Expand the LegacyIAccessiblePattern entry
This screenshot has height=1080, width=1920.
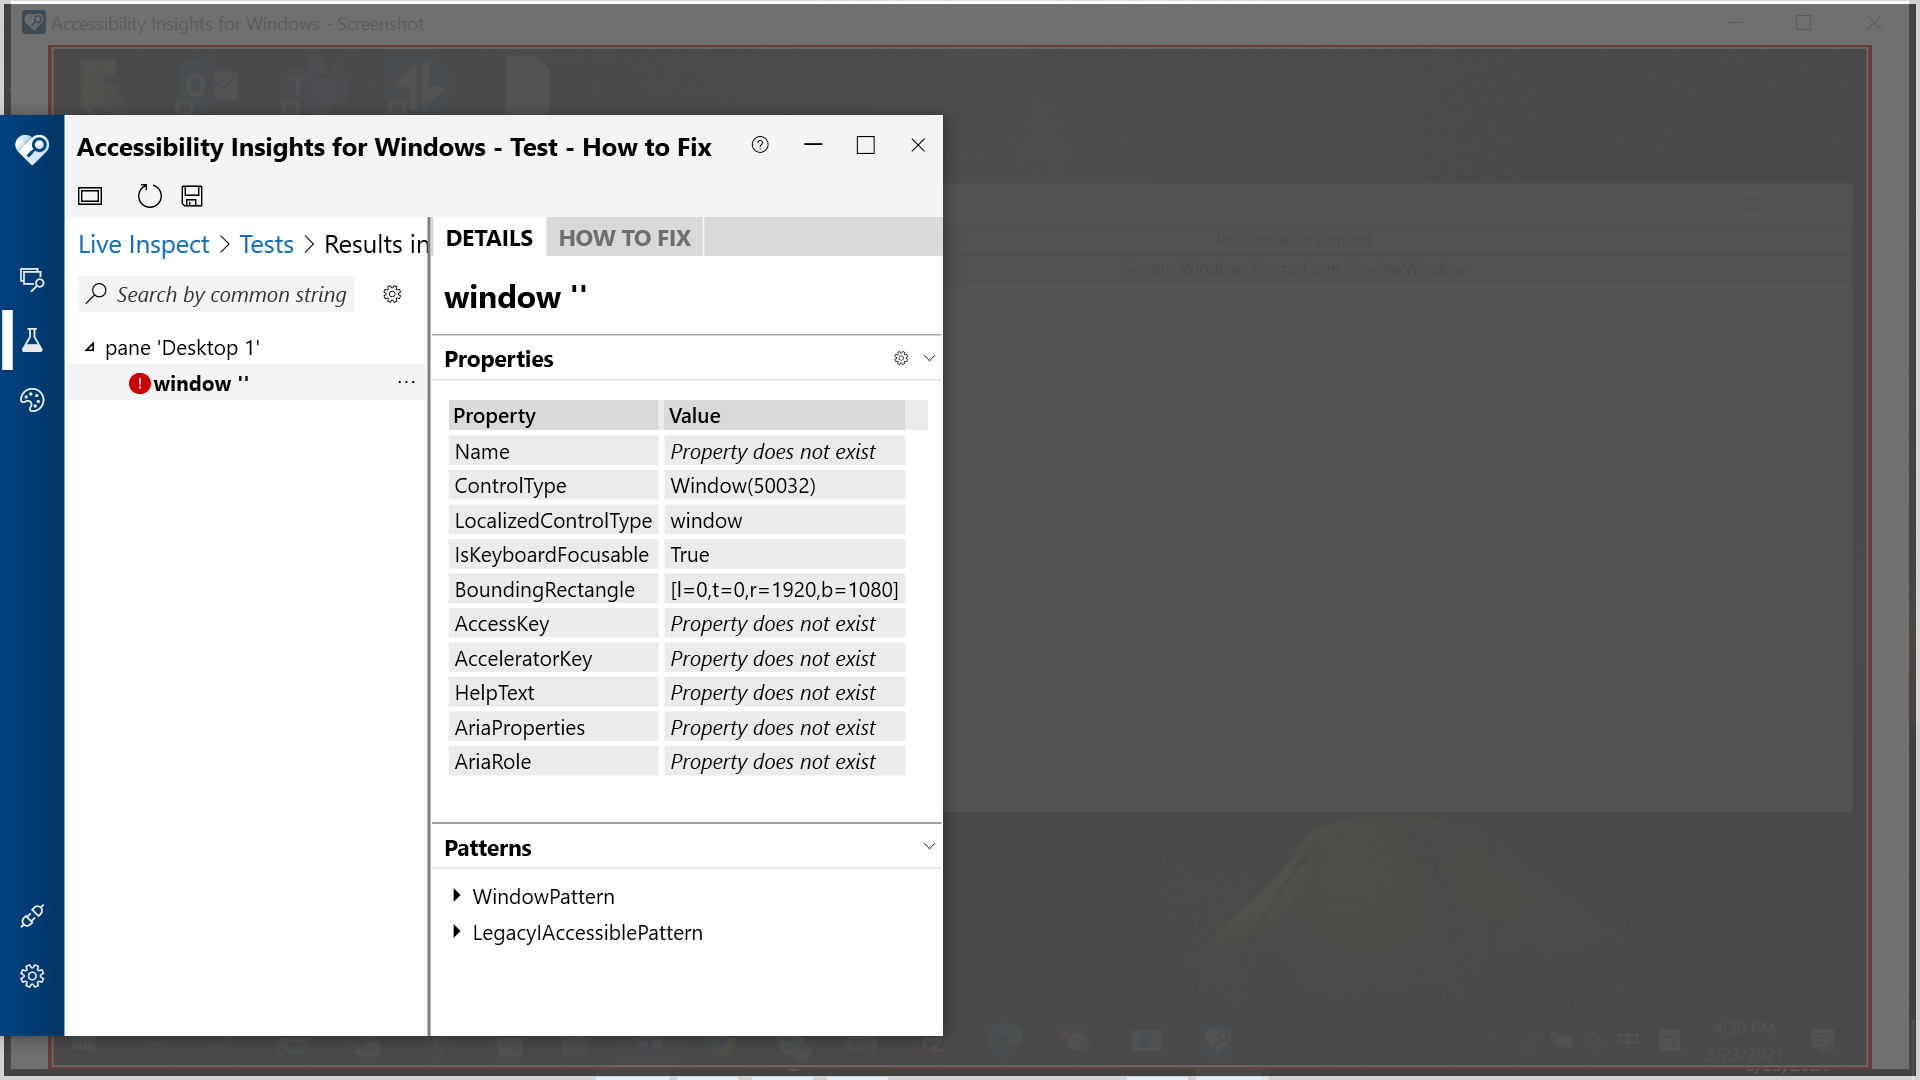click(x=458, y=931)
